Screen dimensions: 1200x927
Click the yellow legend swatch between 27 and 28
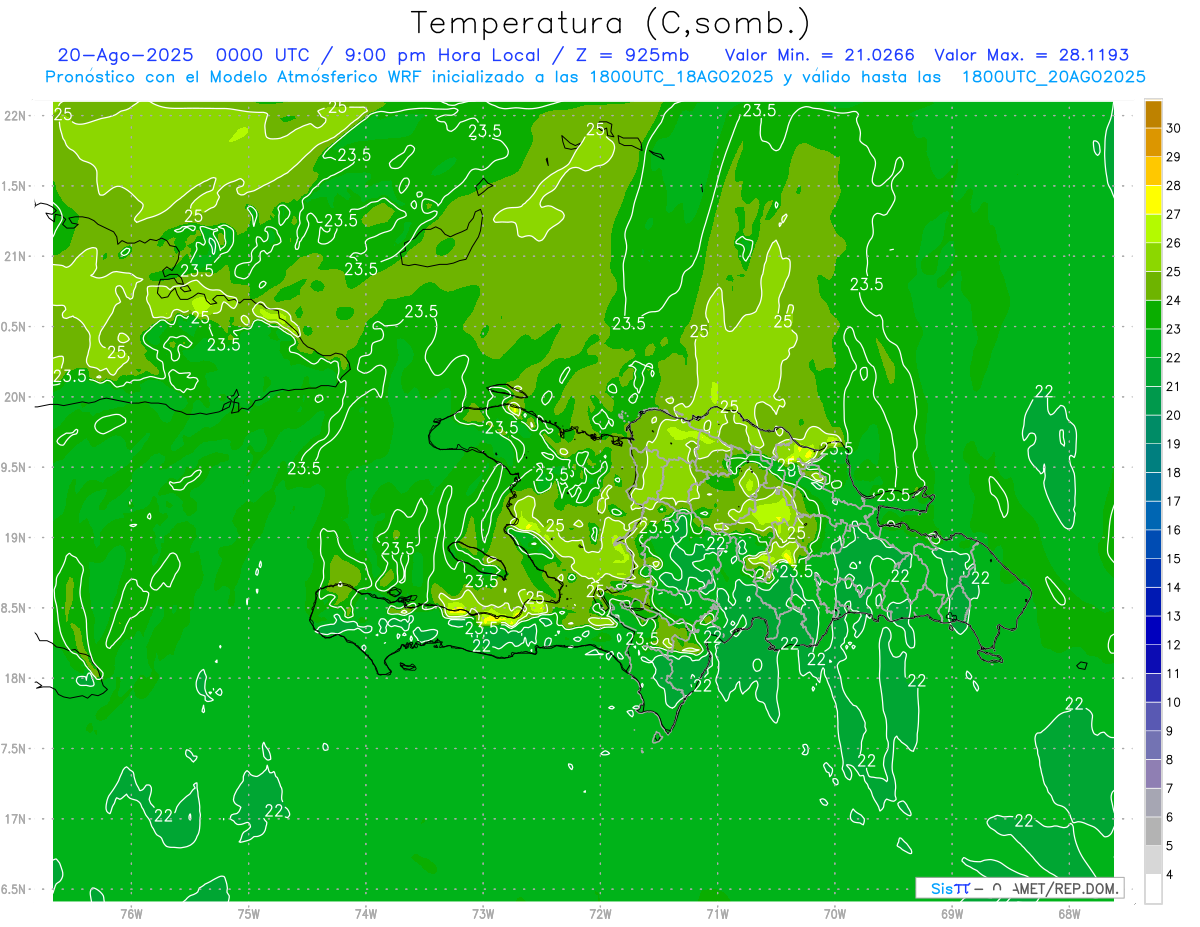[1153, 200]
